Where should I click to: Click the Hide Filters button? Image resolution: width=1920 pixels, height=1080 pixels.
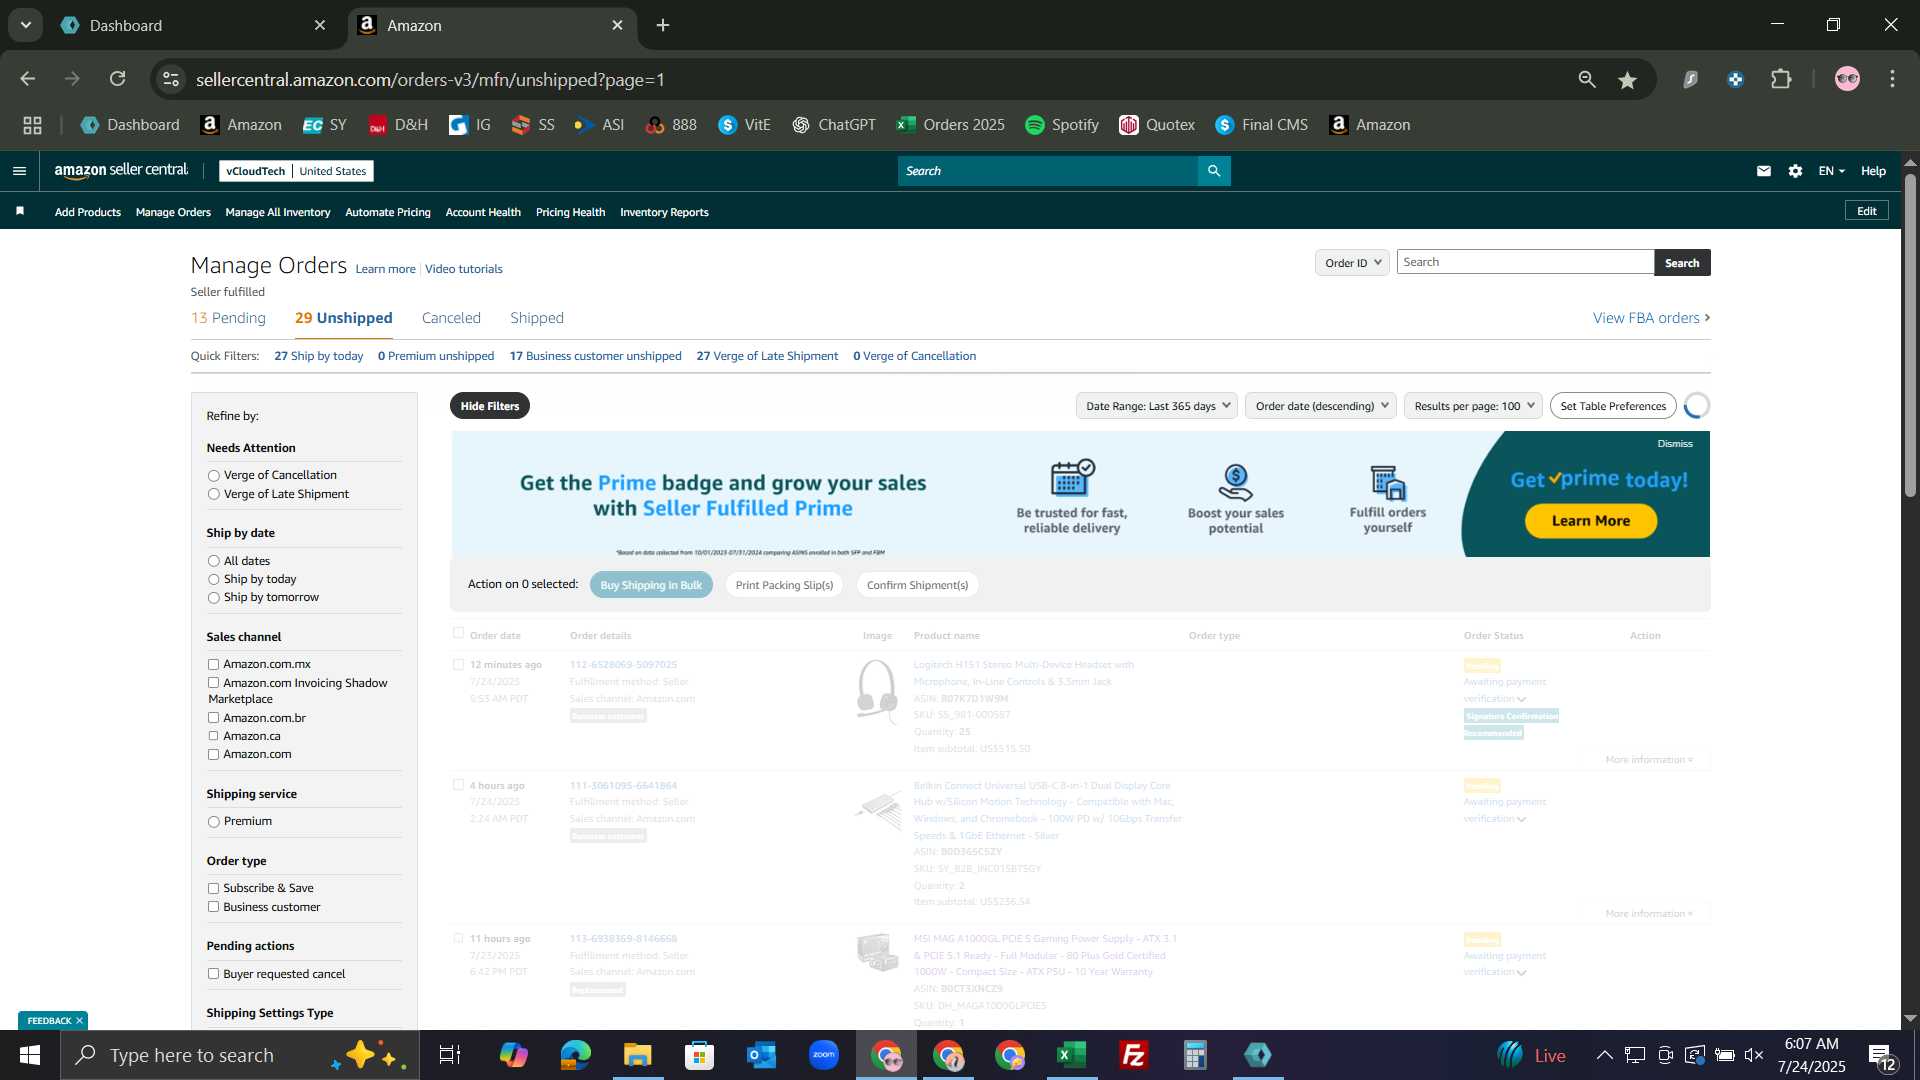pos(490,406)
